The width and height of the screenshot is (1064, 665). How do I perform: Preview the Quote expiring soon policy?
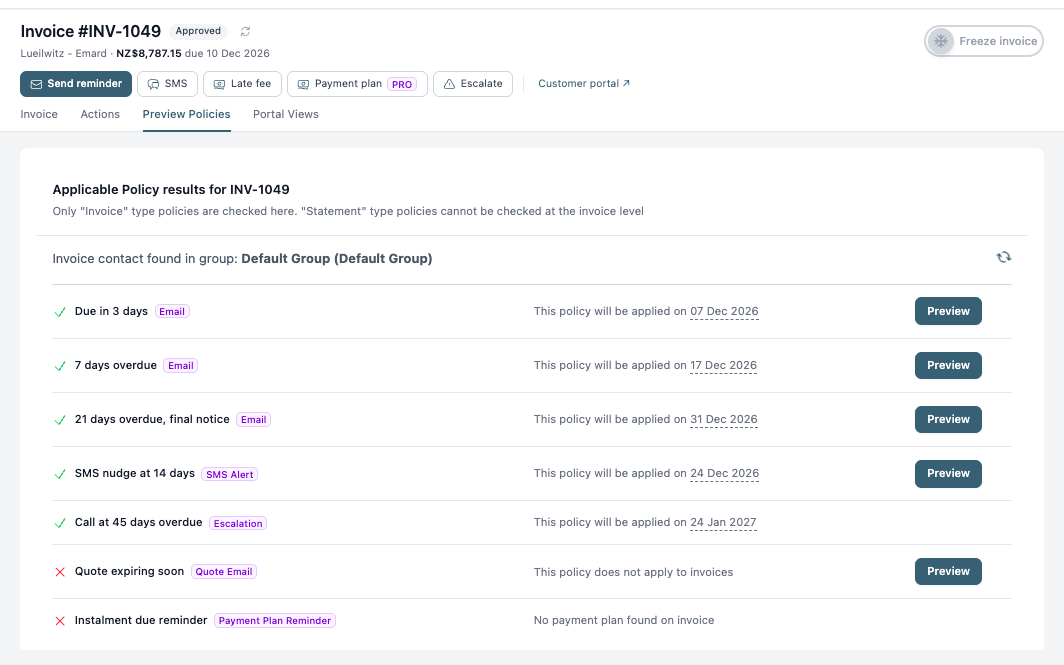(x=948, y=571)
